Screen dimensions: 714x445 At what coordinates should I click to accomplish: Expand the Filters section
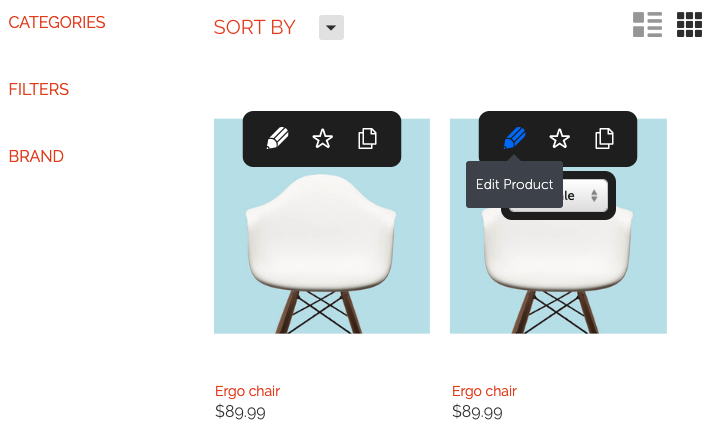click(39, 89)
